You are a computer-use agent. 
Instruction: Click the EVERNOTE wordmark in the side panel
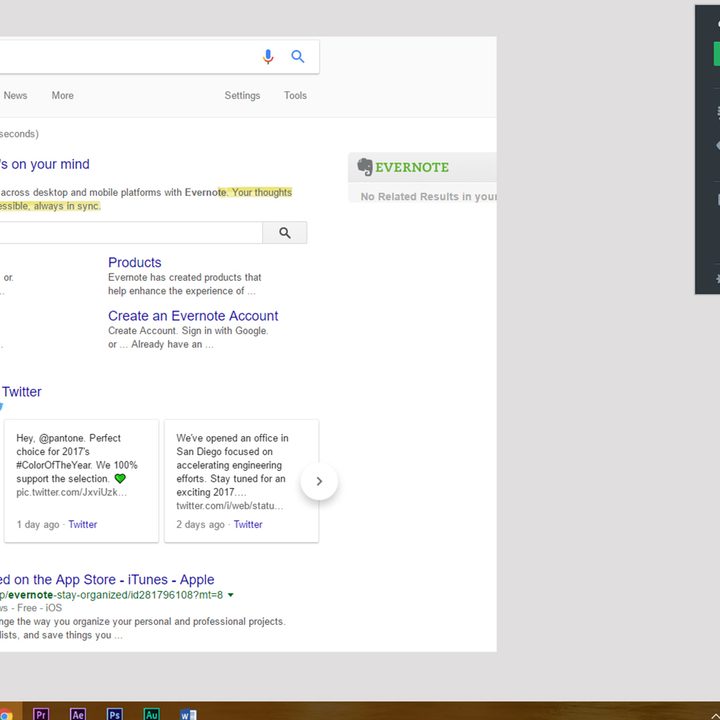pos(412,167)
